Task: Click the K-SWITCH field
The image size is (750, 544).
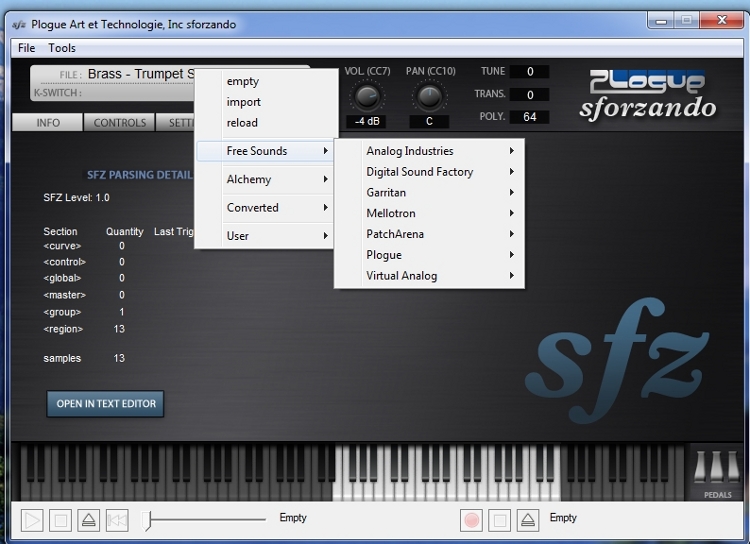Action: (113, 92)
